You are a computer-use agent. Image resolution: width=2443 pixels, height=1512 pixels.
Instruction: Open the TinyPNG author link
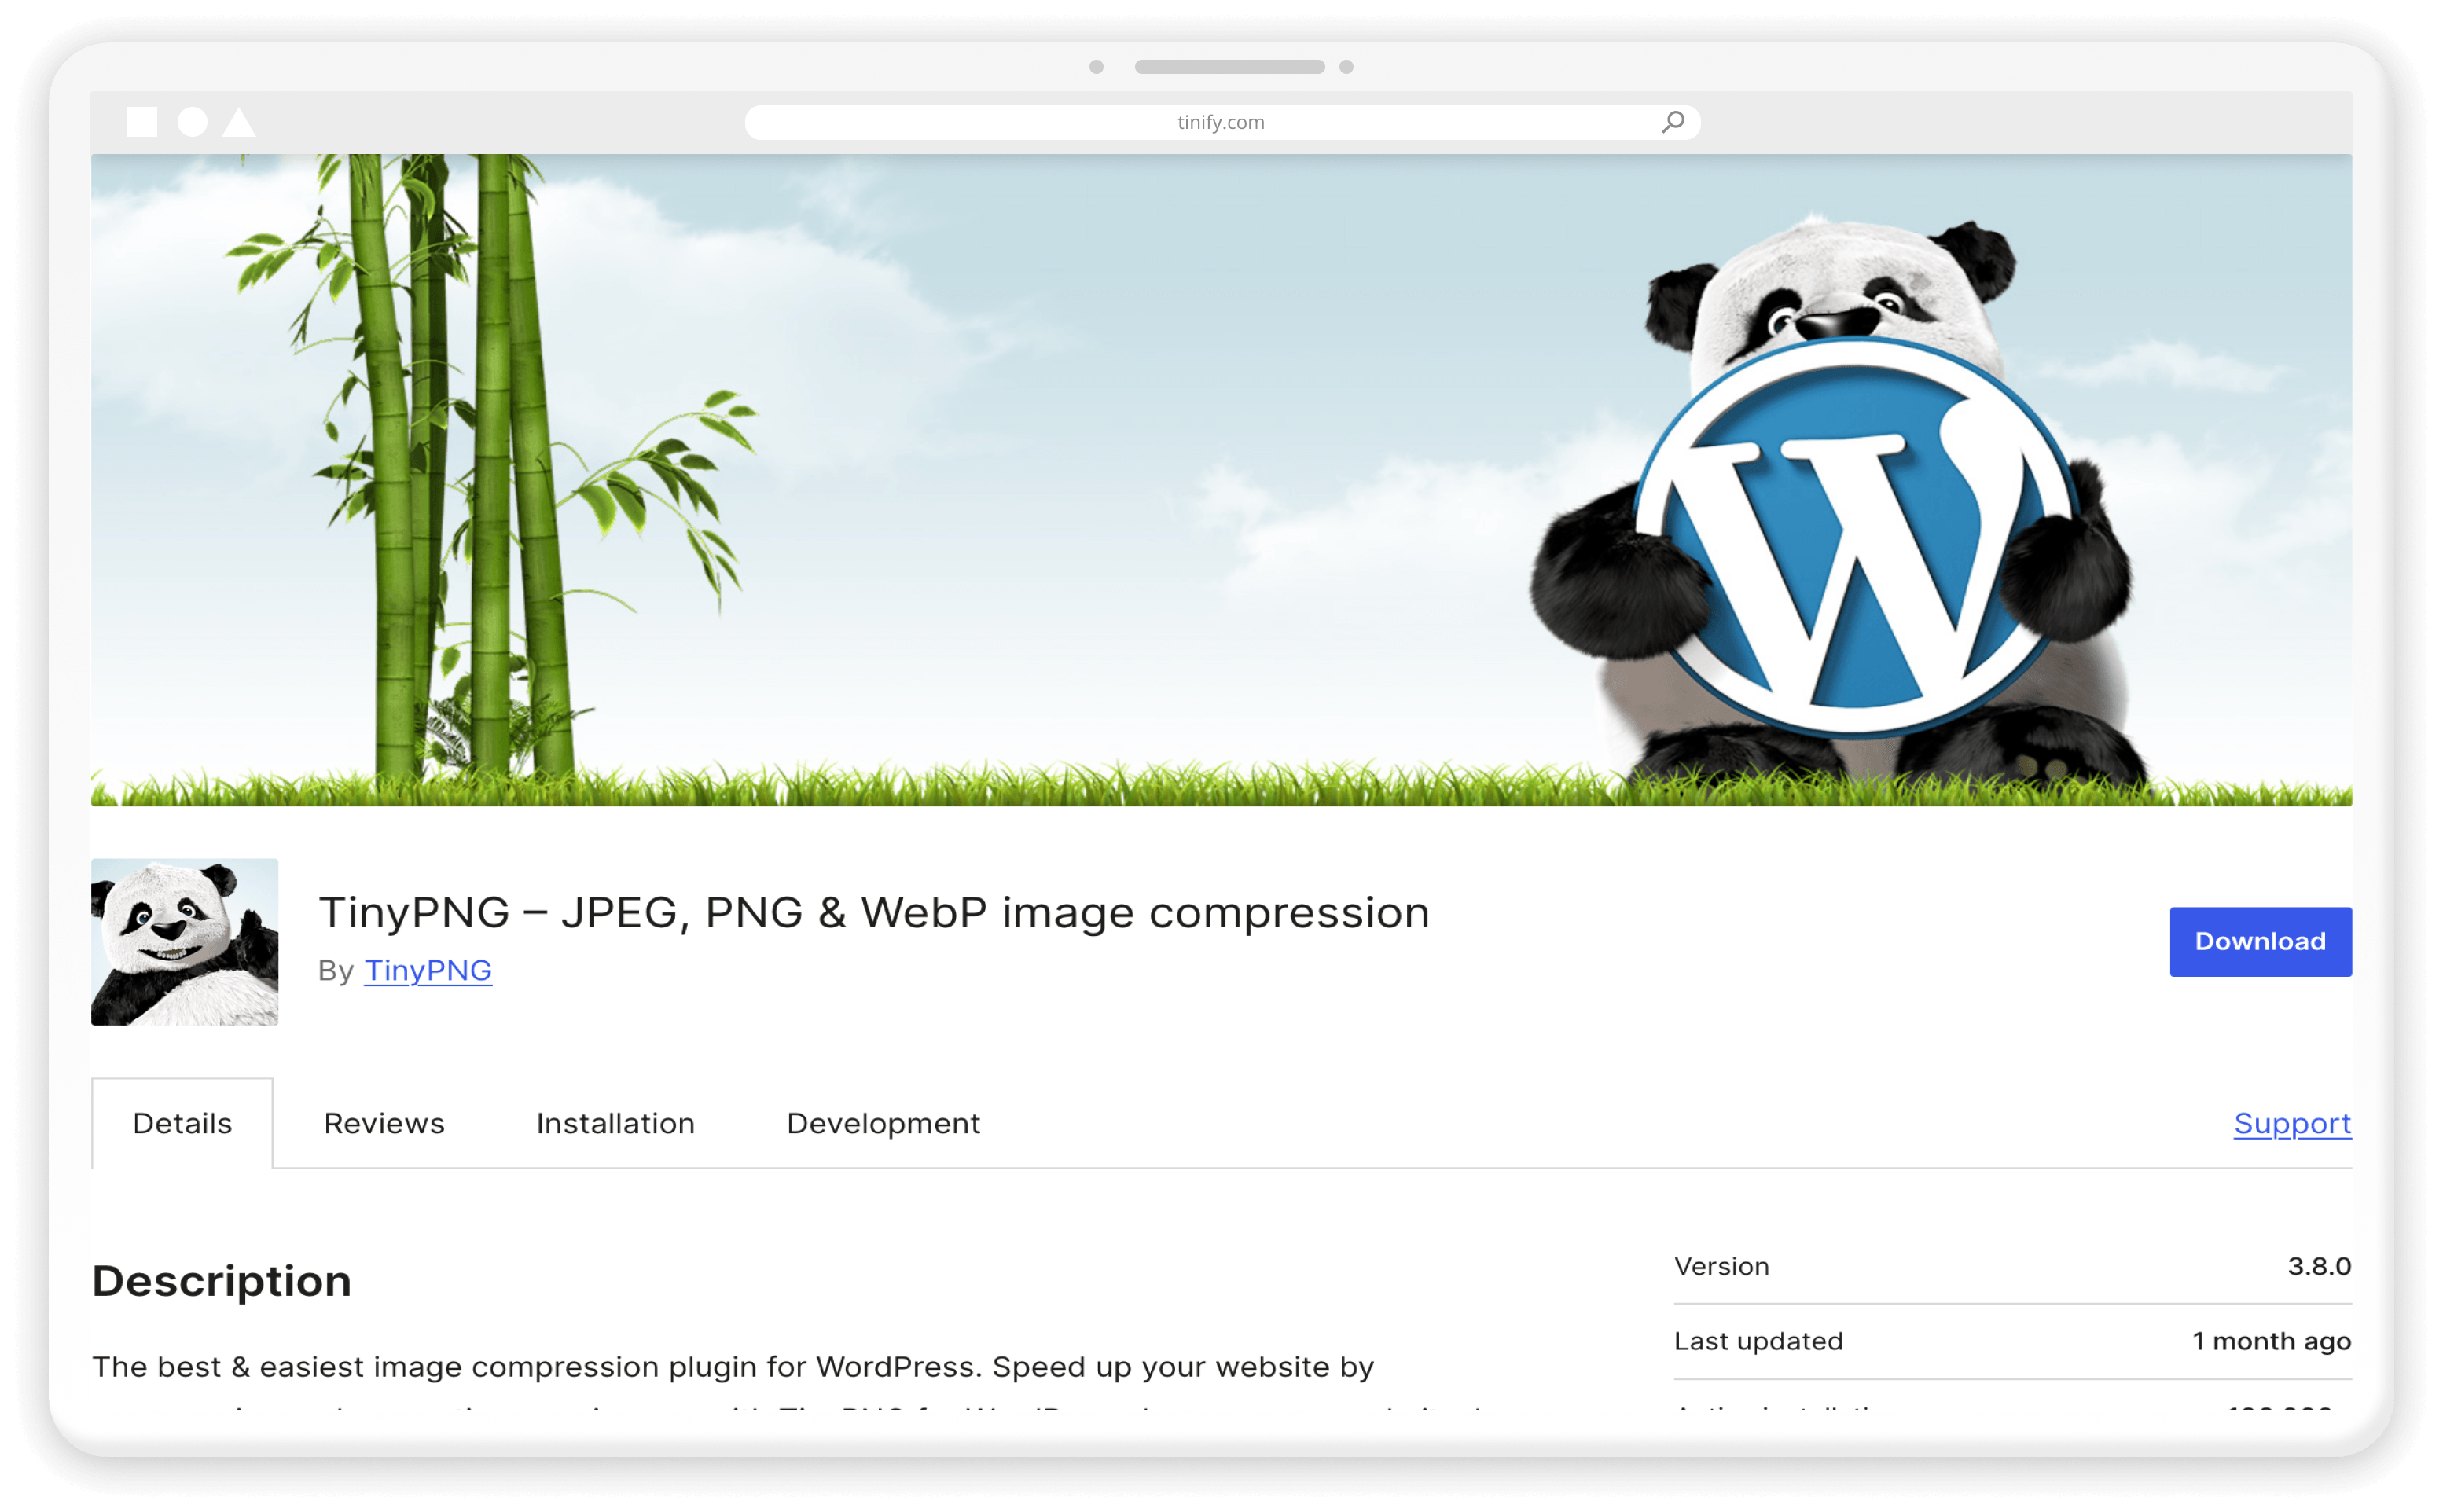tap(427, 970)
